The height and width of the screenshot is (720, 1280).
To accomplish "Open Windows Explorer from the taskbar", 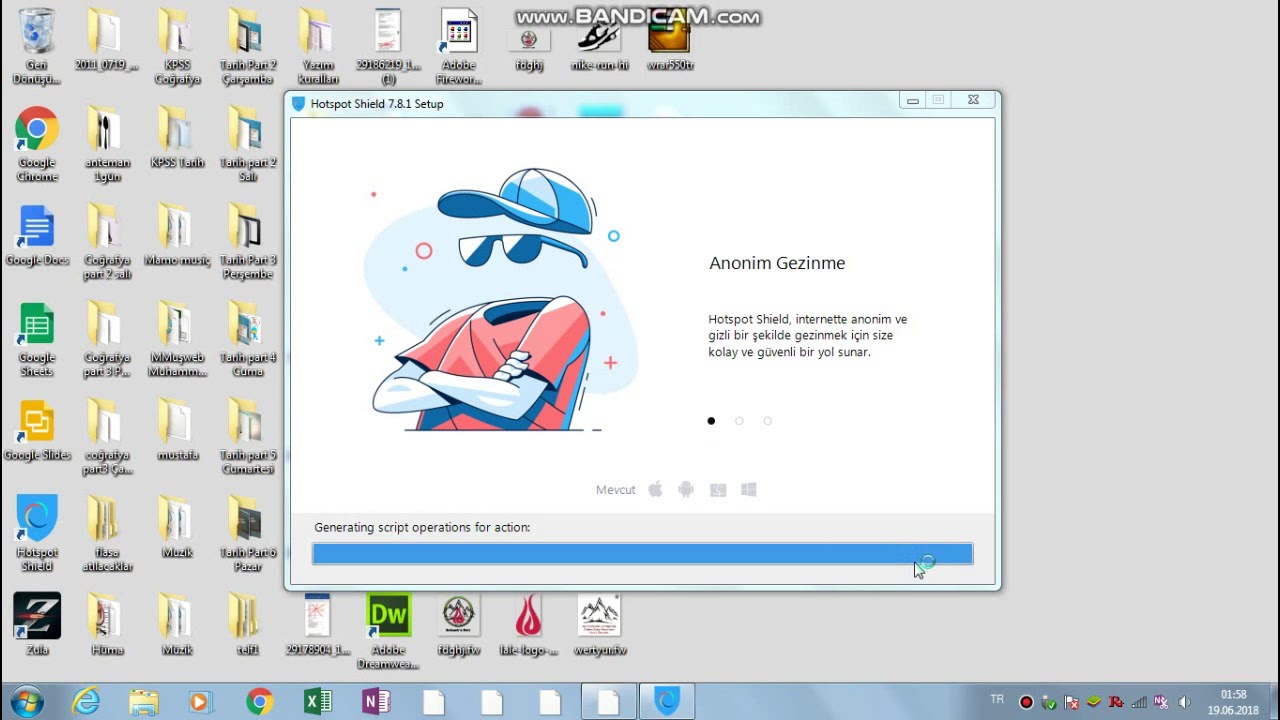I will [x=143, y=702].
